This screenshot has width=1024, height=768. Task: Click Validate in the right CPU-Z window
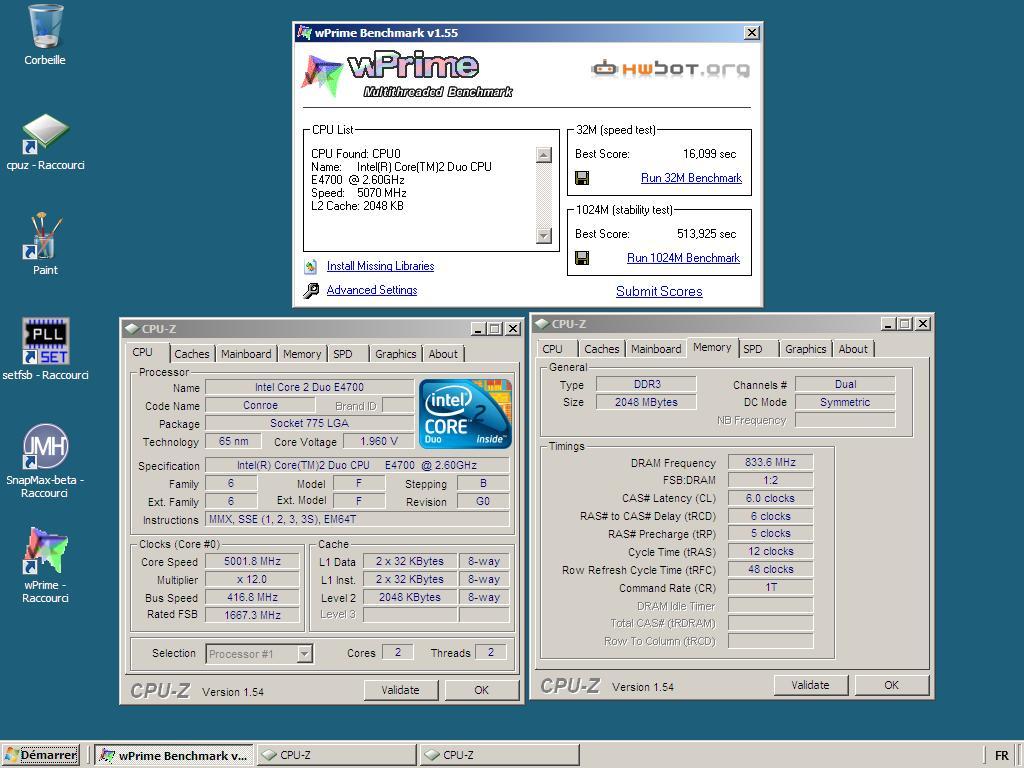click(x=810, y=685)
